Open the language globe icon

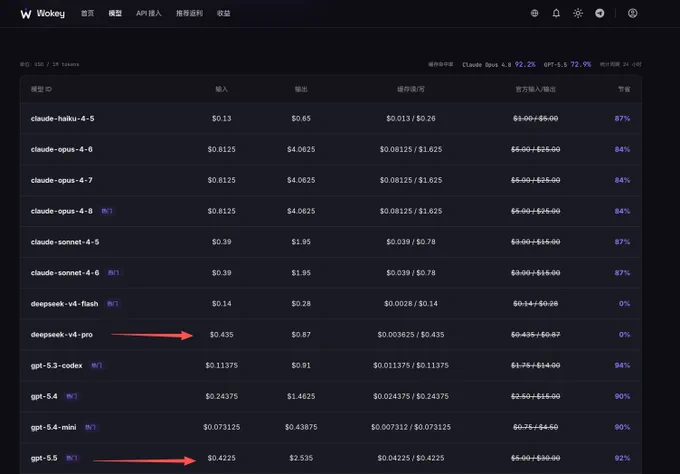point(534,13)
